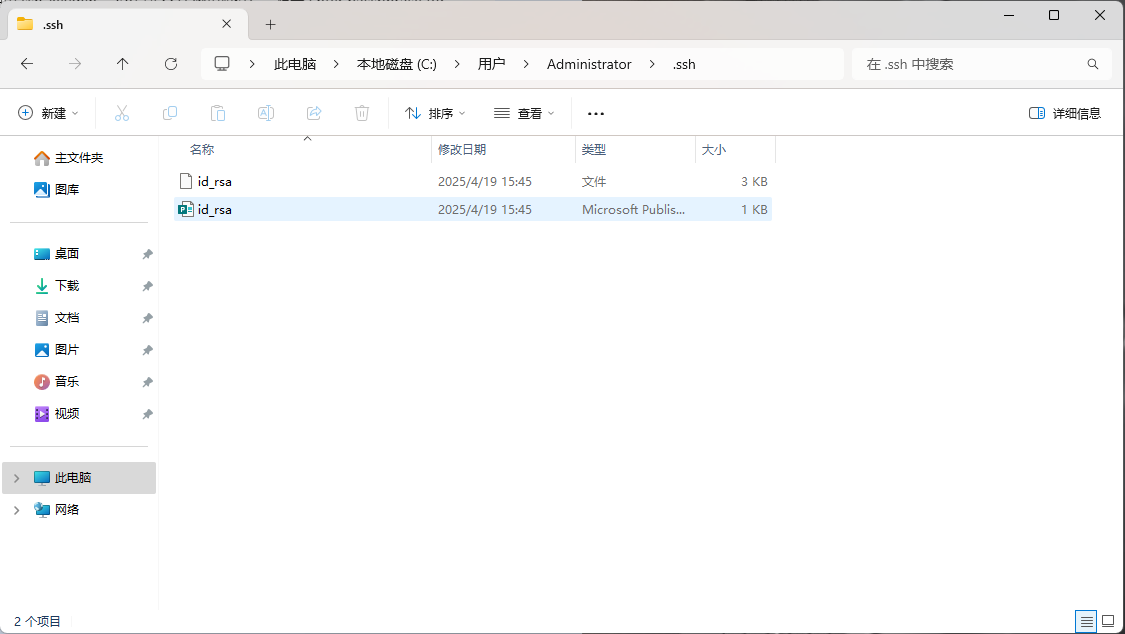Unpin 图片 using its pin icon
1125x634 pixels.
(147, 350)
